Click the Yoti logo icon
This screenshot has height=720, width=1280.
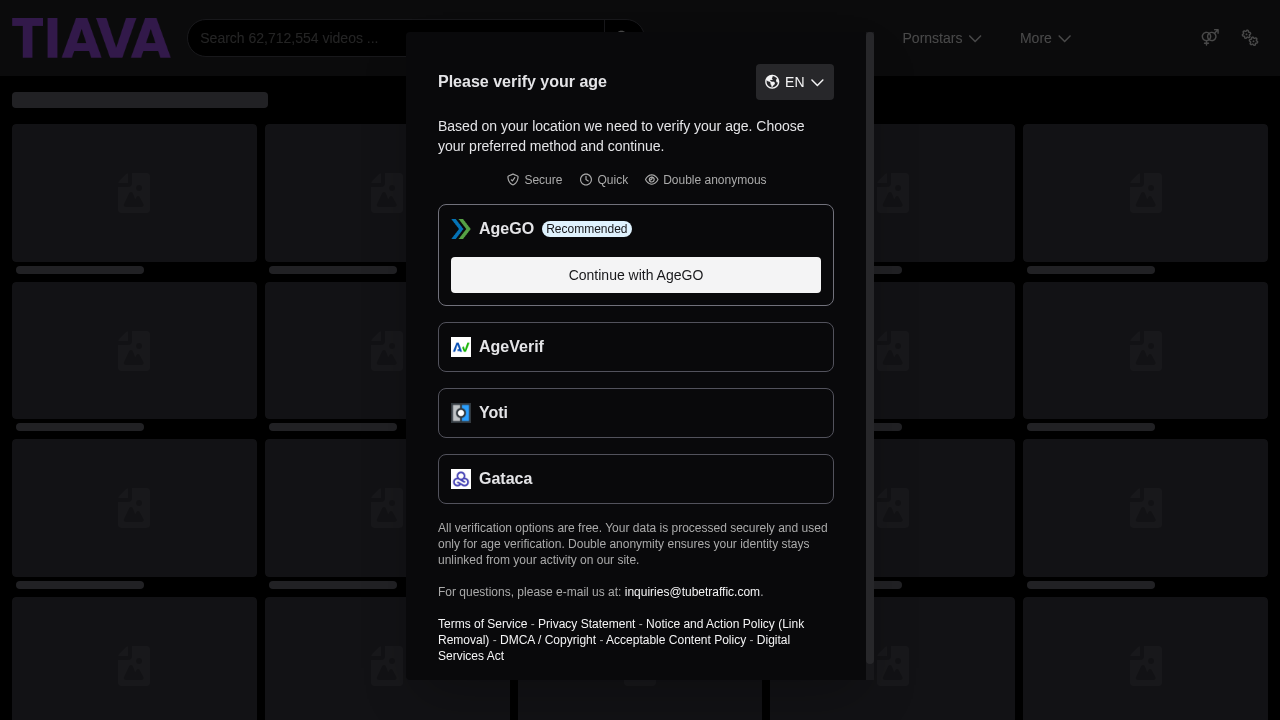(461, 413)
